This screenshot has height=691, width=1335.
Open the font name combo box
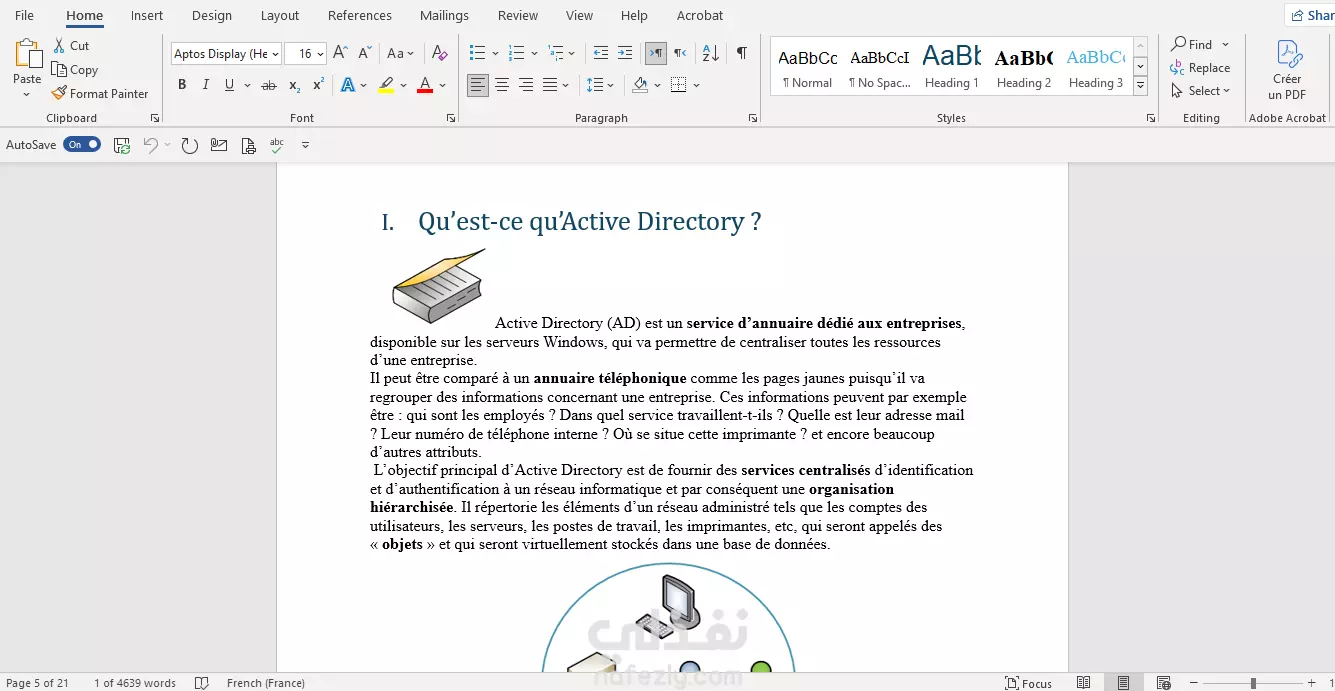[x=226, y=54]
